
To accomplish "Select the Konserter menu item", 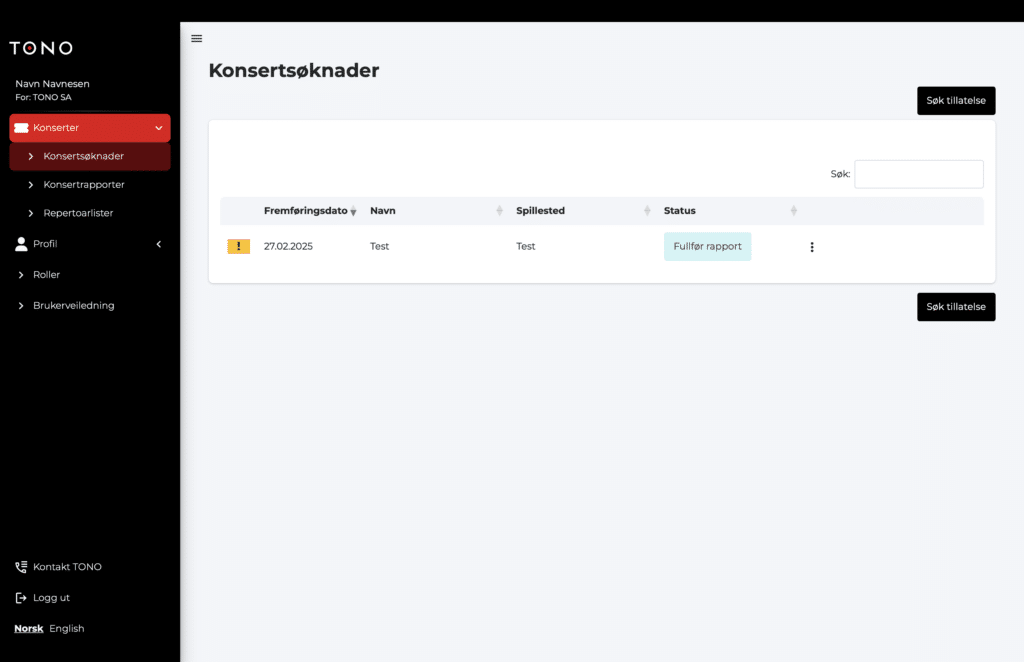I will (90, 128).
